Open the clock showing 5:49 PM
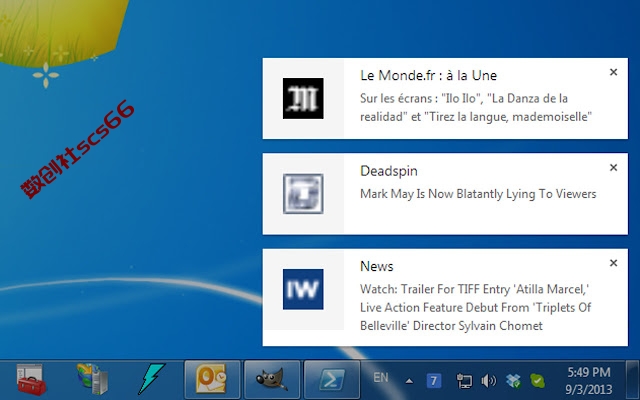Image resolution: width=640 pixels, height=400 pixels. click(x=589, y=380)
